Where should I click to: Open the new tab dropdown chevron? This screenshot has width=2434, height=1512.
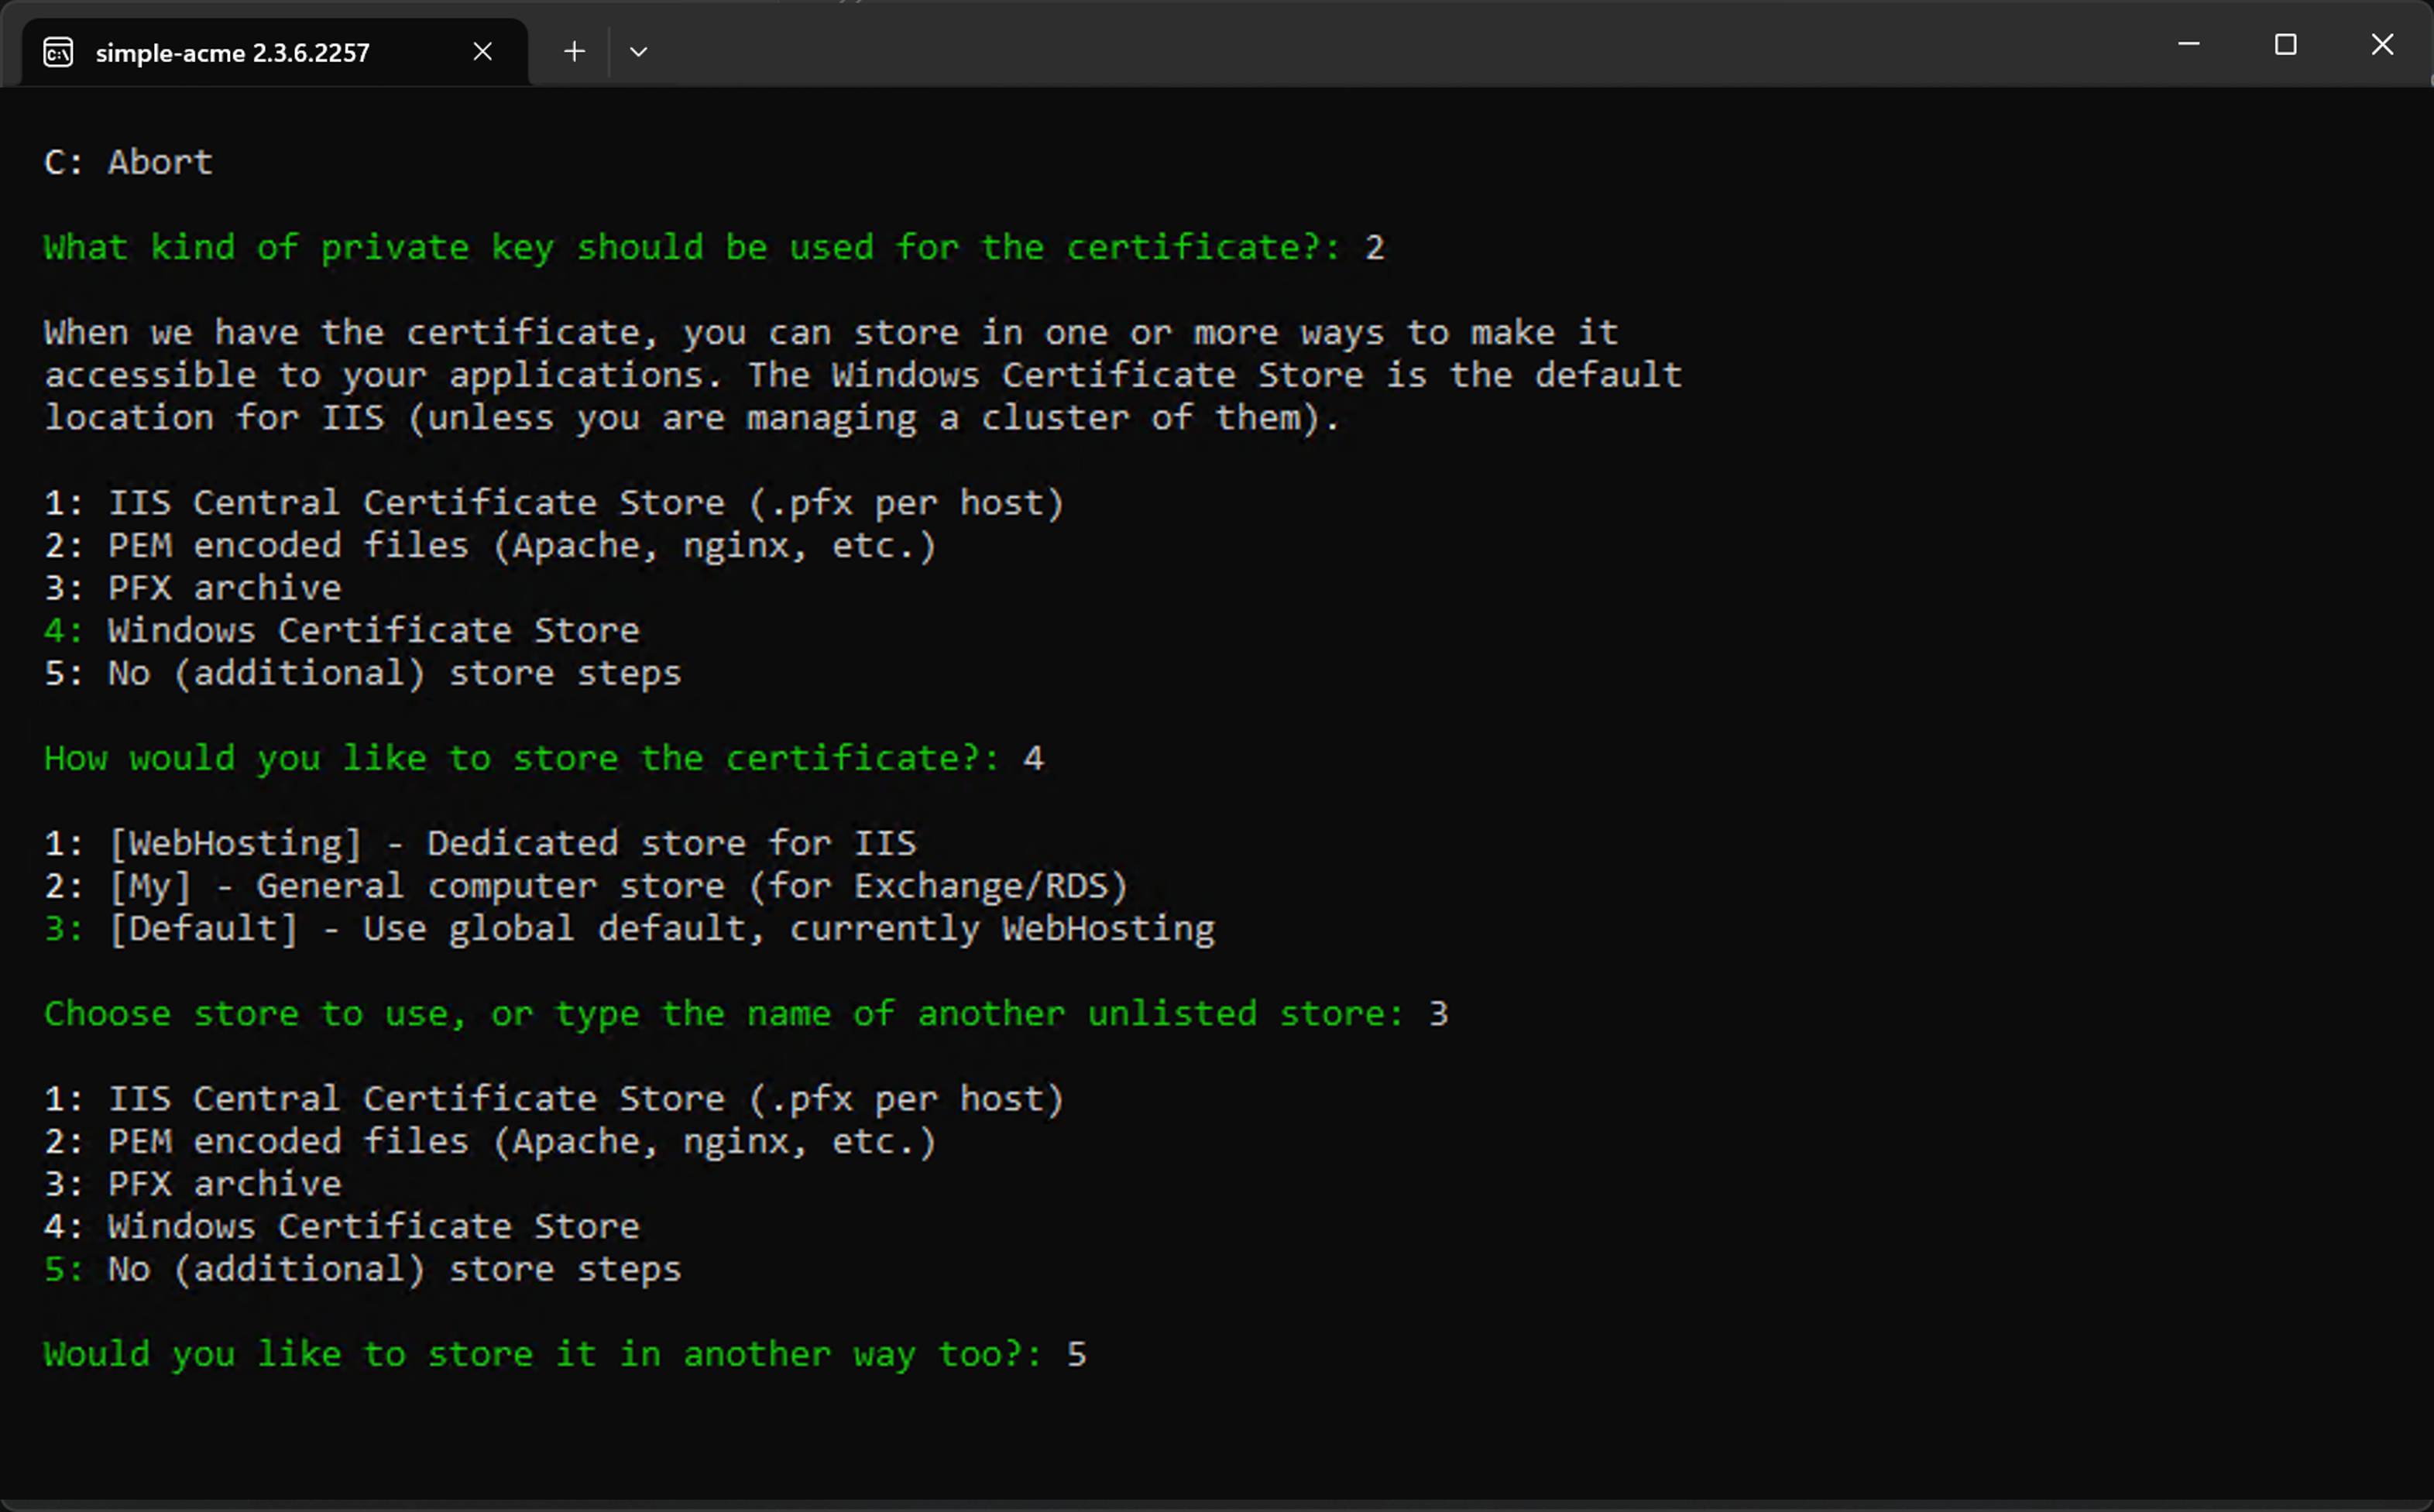[639, 51]
